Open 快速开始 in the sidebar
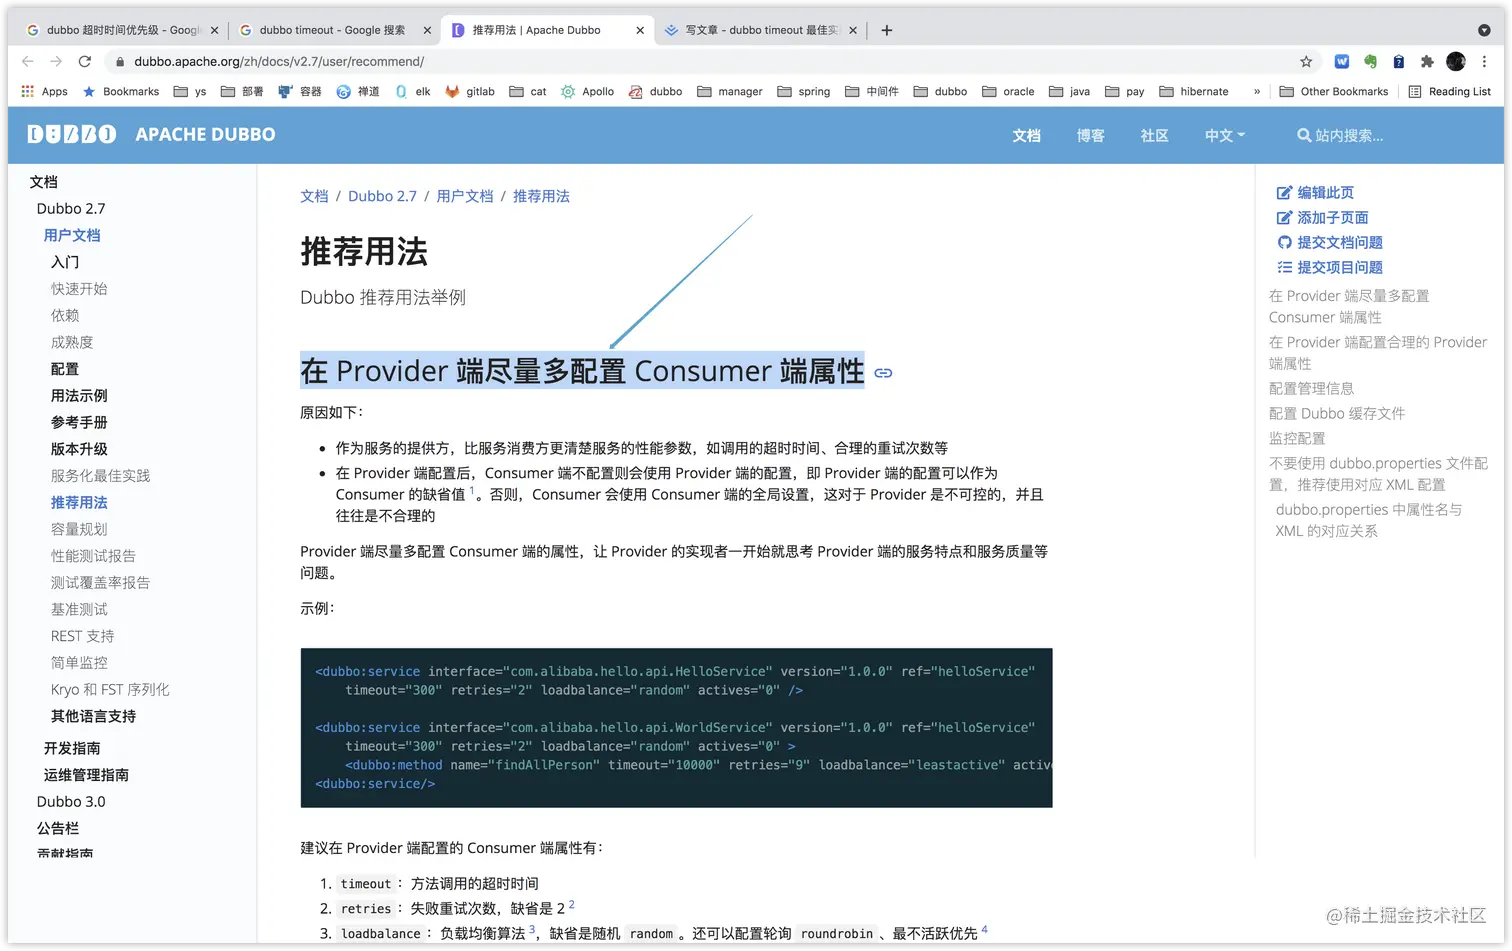1512x951 pixels. (x=79, y=289)
